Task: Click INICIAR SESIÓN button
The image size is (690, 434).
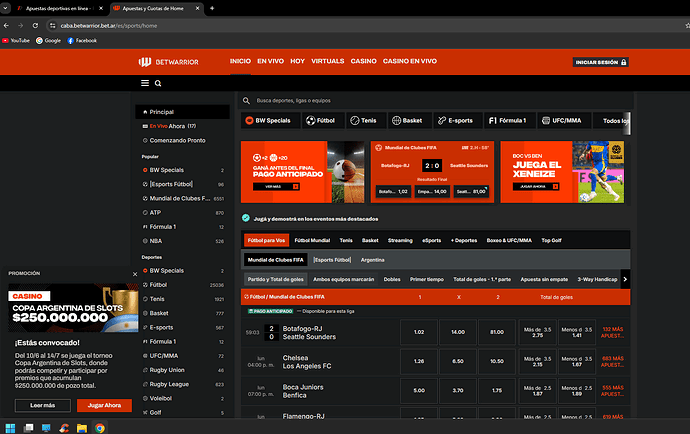Action: point(601,62)
